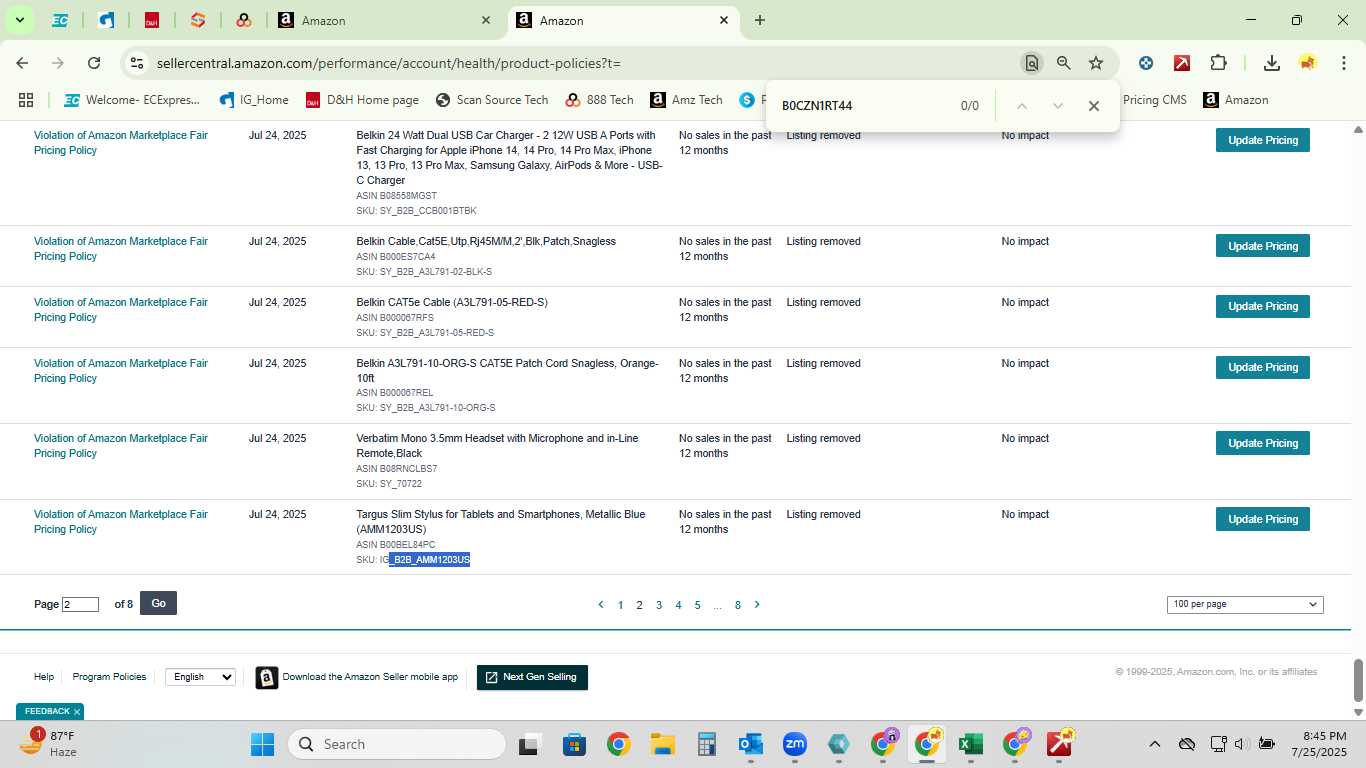The image size is (1366, 768).
Task: Open the 888 Tech bookmark
Action: pyautogui.click(x=599, y=100)
